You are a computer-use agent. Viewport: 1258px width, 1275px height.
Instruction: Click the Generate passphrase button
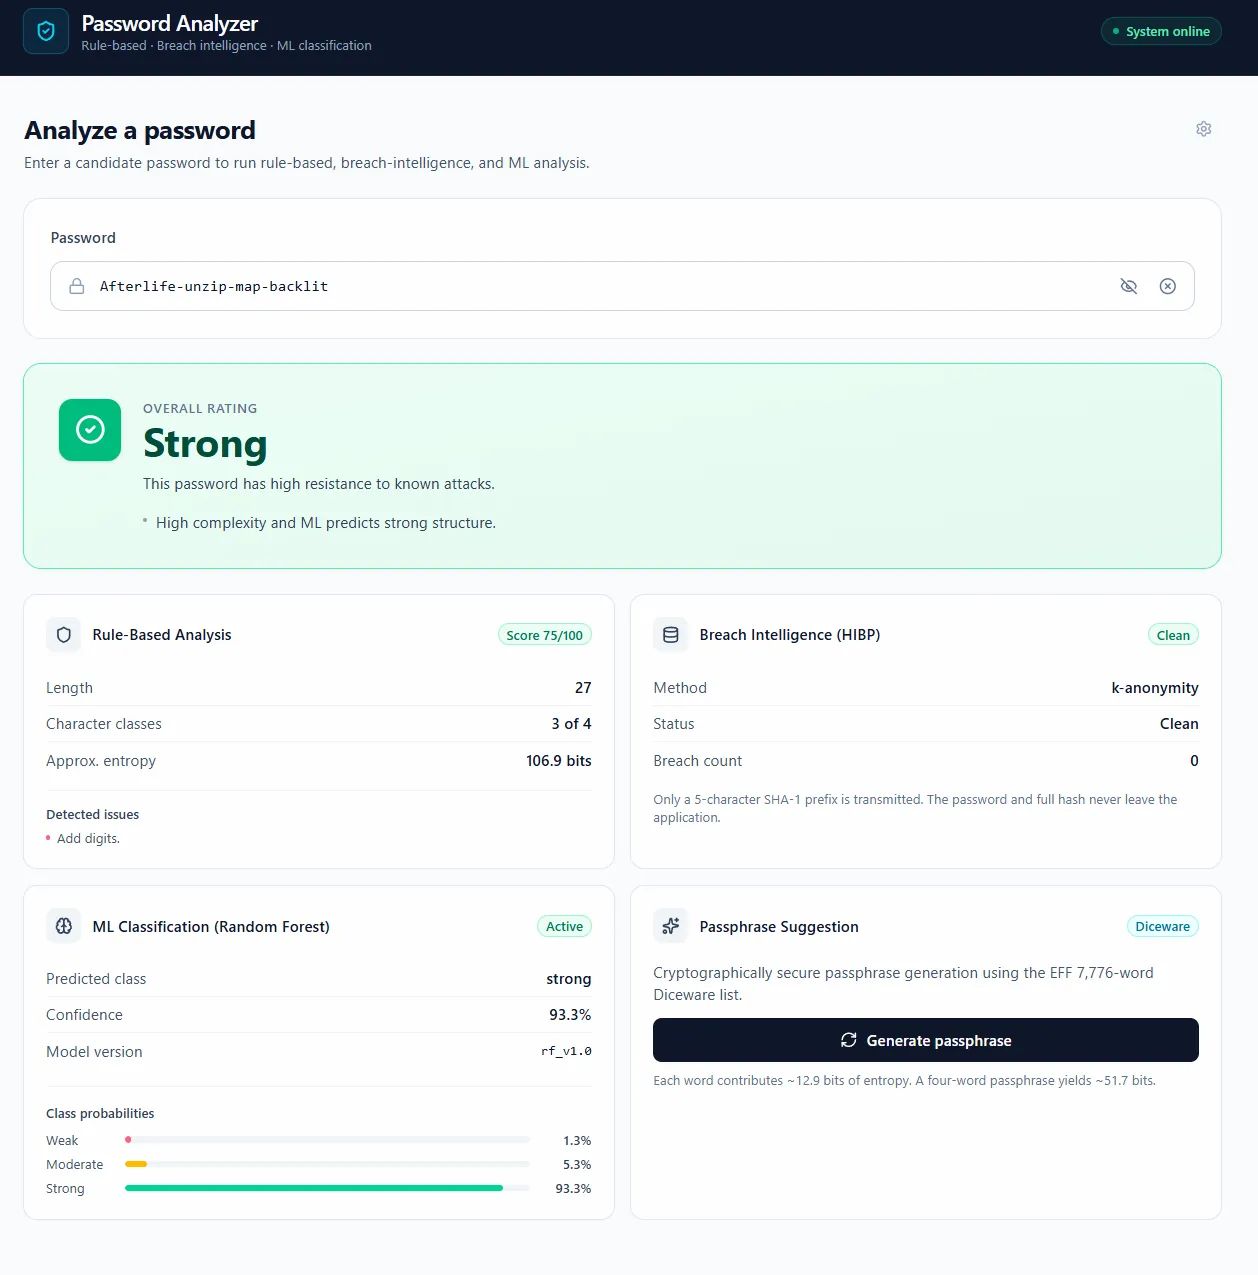pyautogui.click(x=926, y=1040)
